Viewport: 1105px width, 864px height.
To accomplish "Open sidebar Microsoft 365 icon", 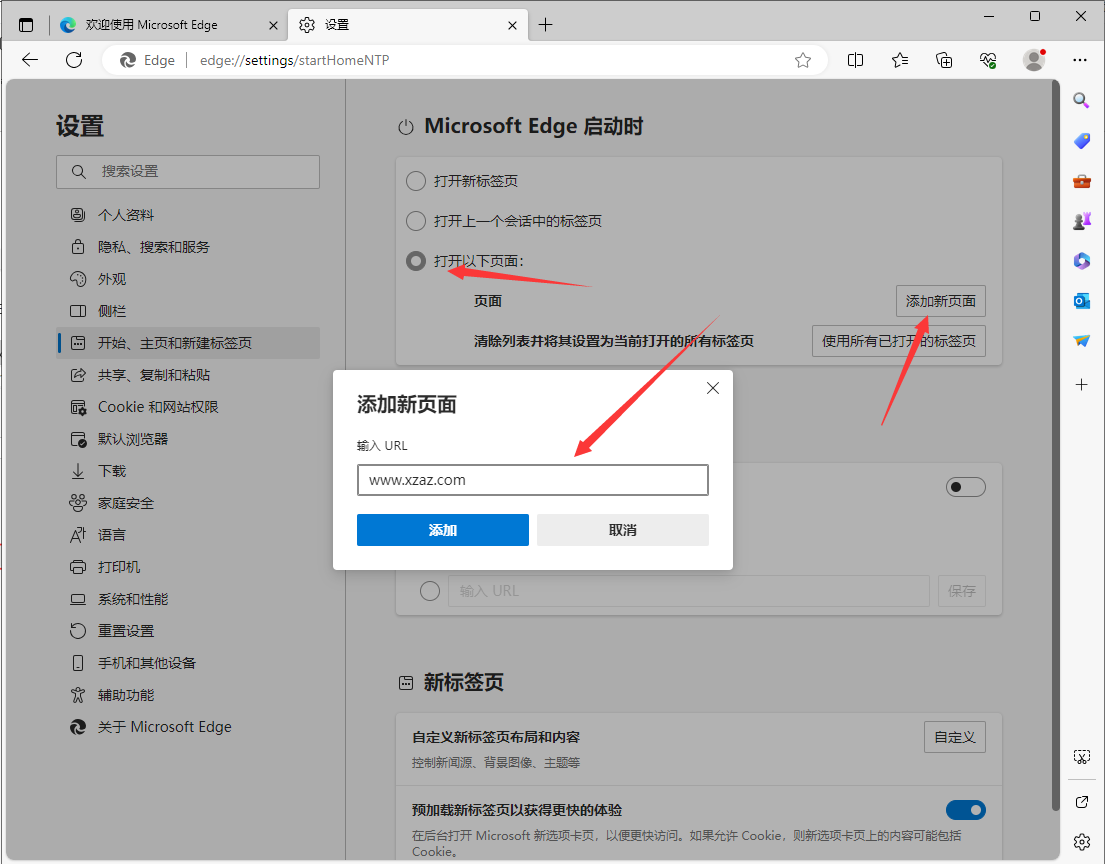I will pos(1082,261).
